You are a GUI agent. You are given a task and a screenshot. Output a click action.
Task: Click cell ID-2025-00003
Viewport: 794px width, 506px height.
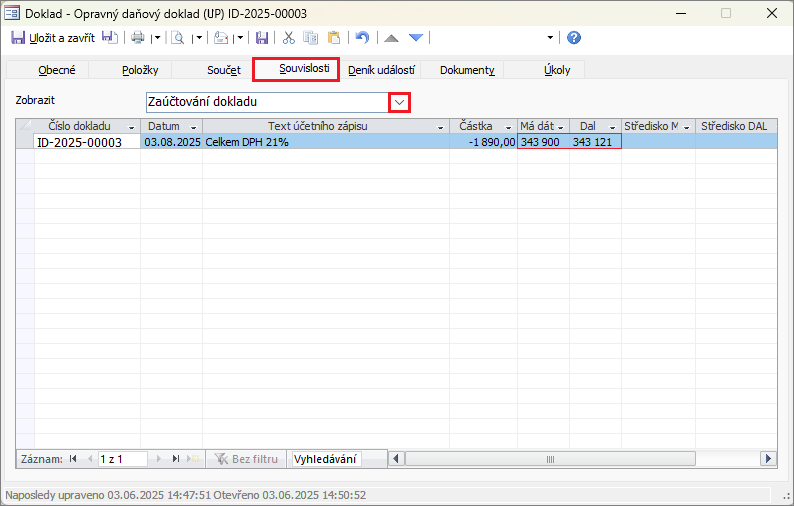[x=87, y=142]
